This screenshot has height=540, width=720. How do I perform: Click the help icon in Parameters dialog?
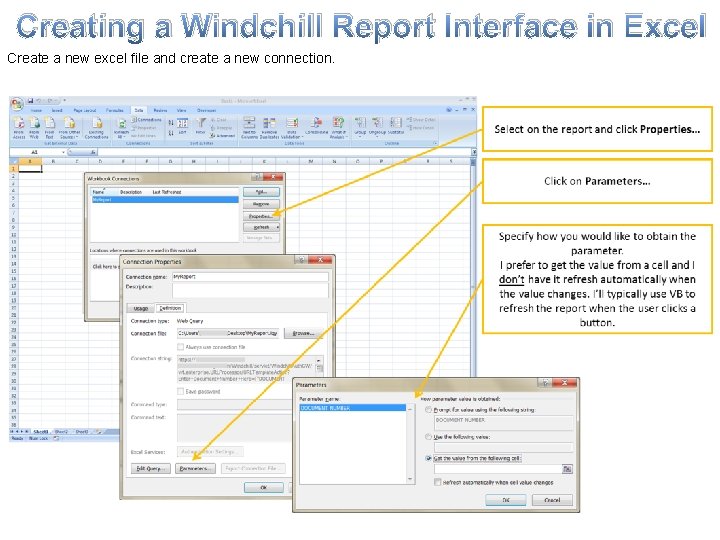pos(546,382)
